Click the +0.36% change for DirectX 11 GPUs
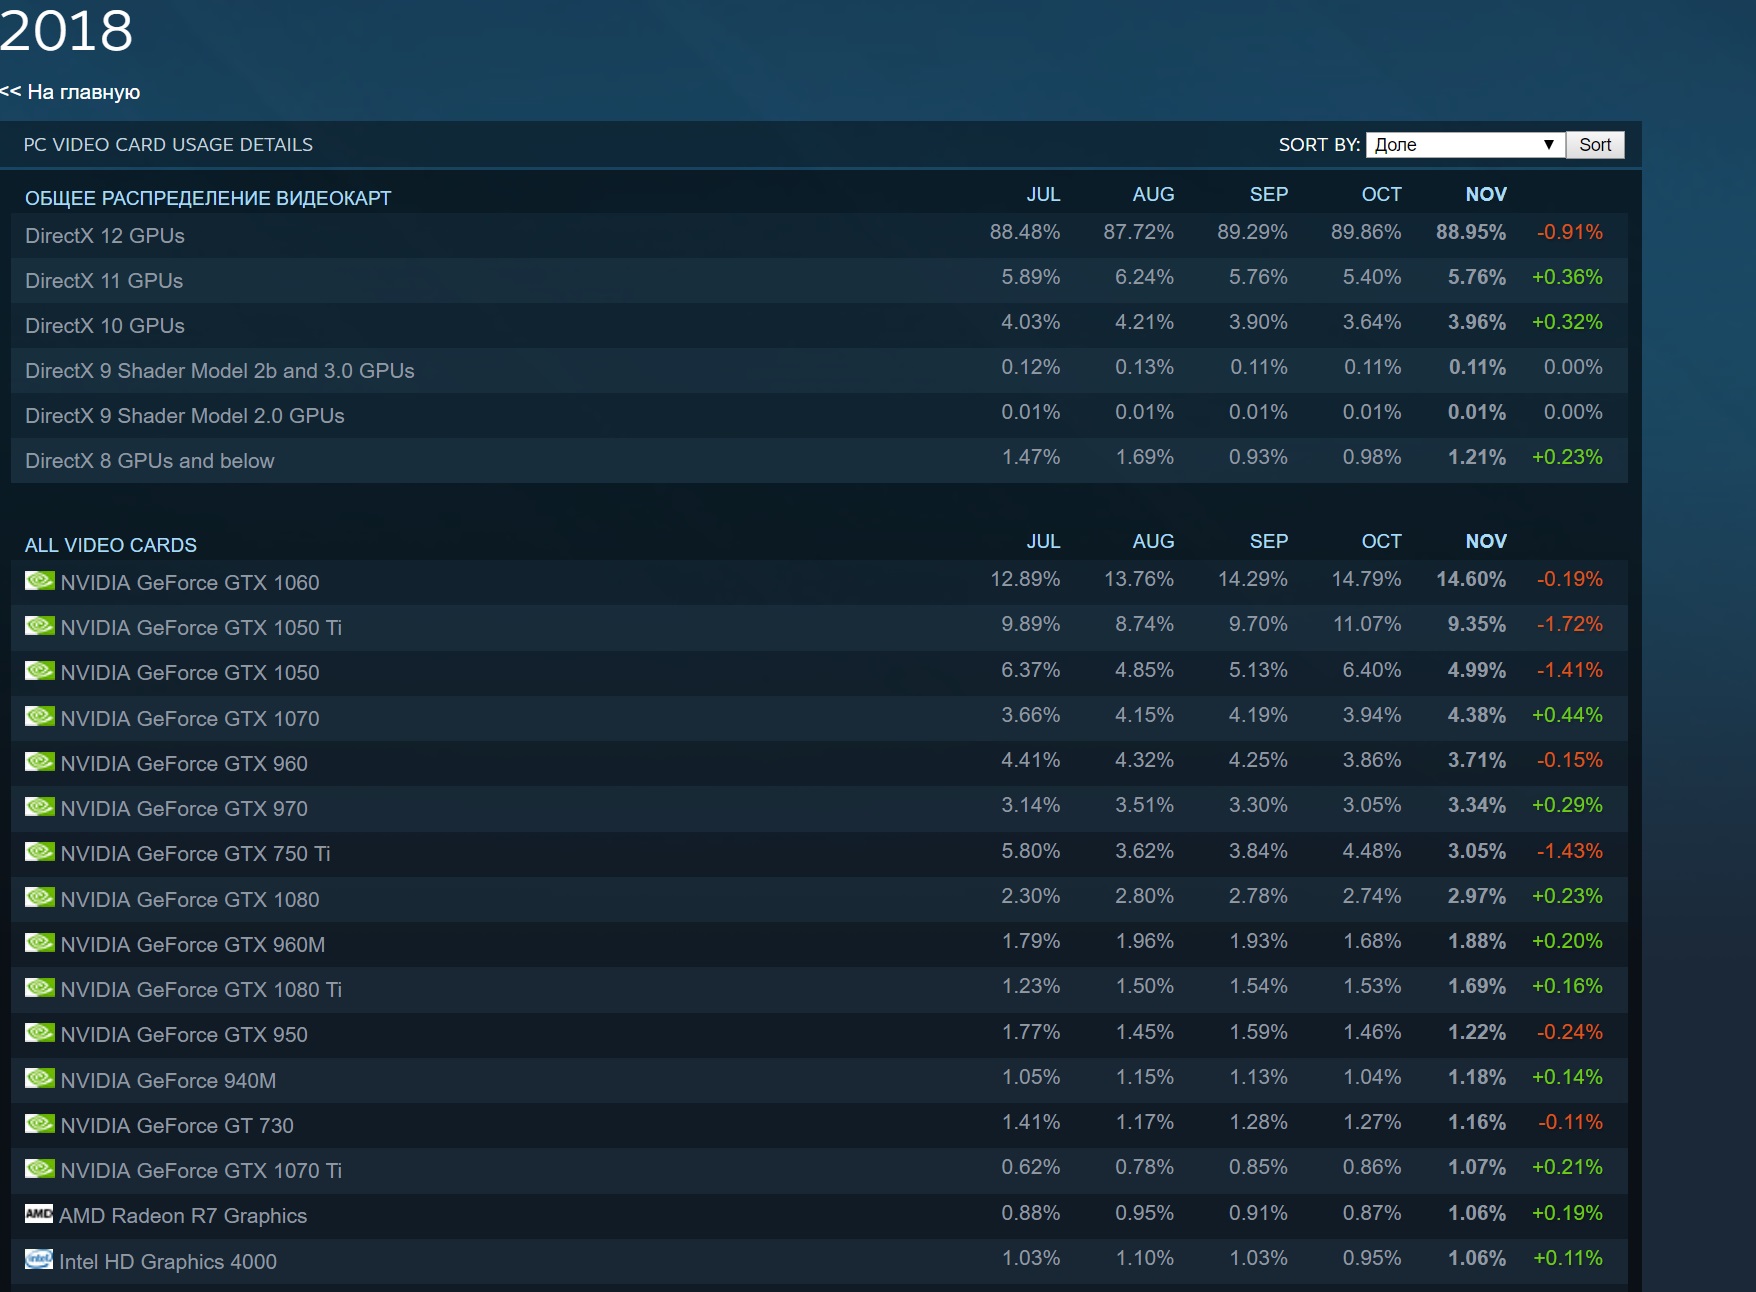The width and height of the screenshot is (1756, 1292). coord(1567,277)
